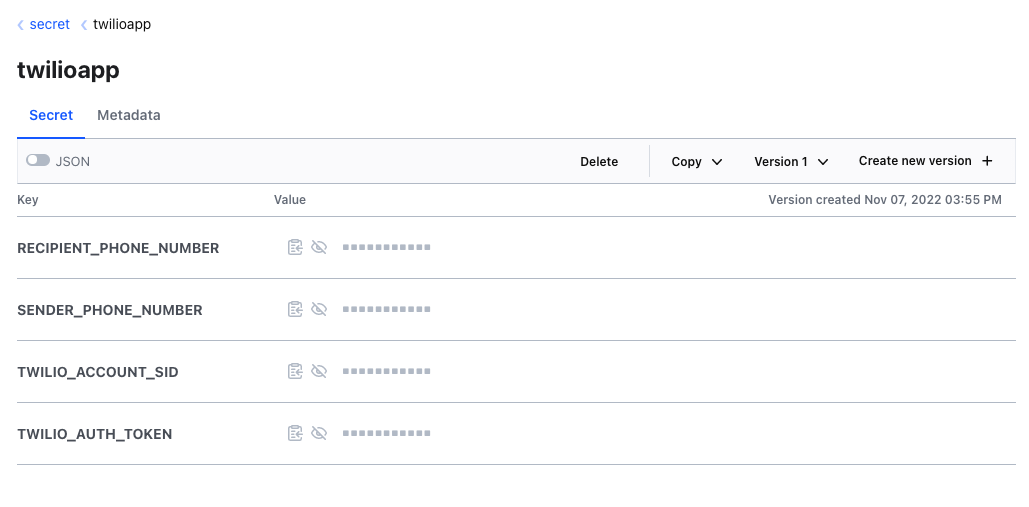Reveal the RECIPIENT_PHONE_NUMBER hidden value

coord(319,247)
